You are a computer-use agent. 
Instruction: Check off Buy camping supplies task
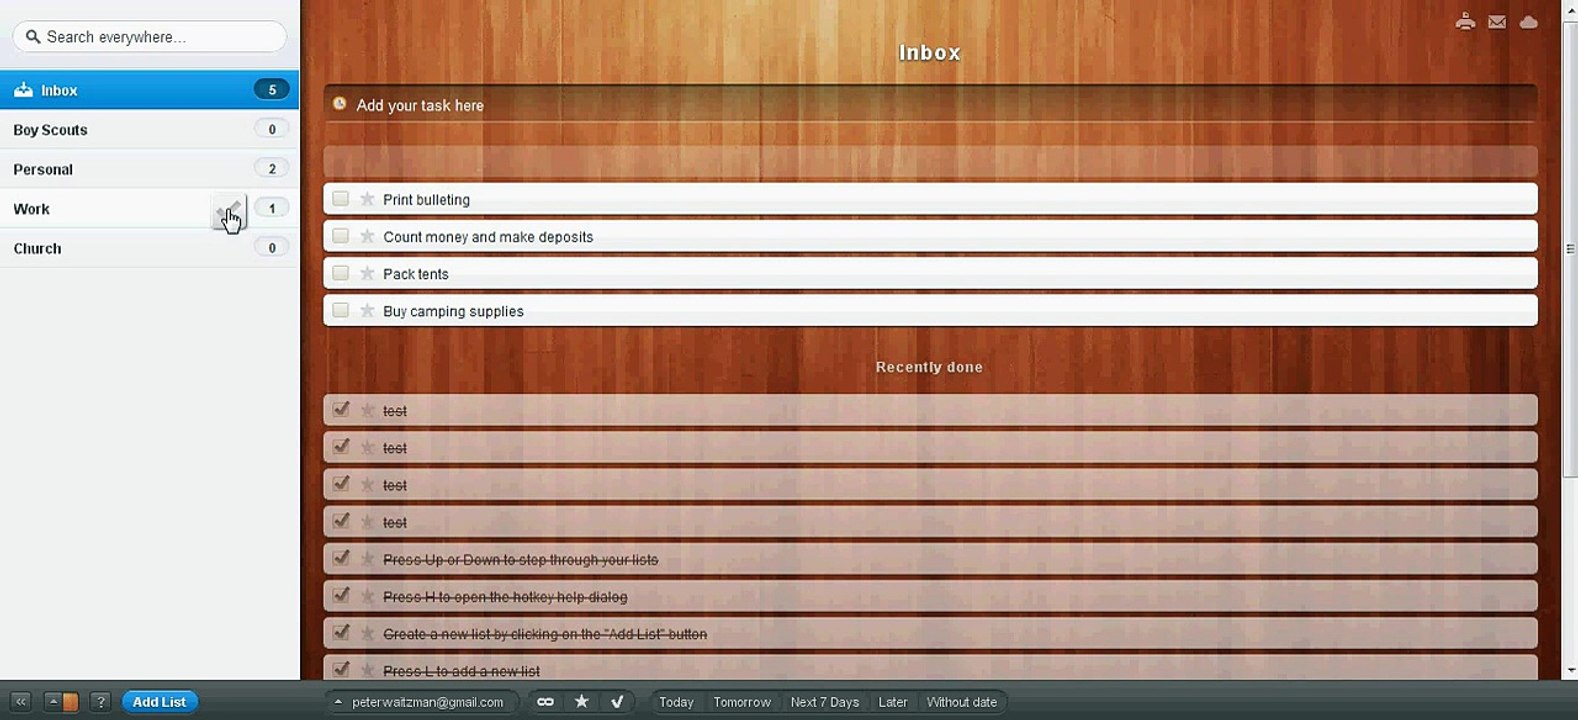click(x=341, y=309)
